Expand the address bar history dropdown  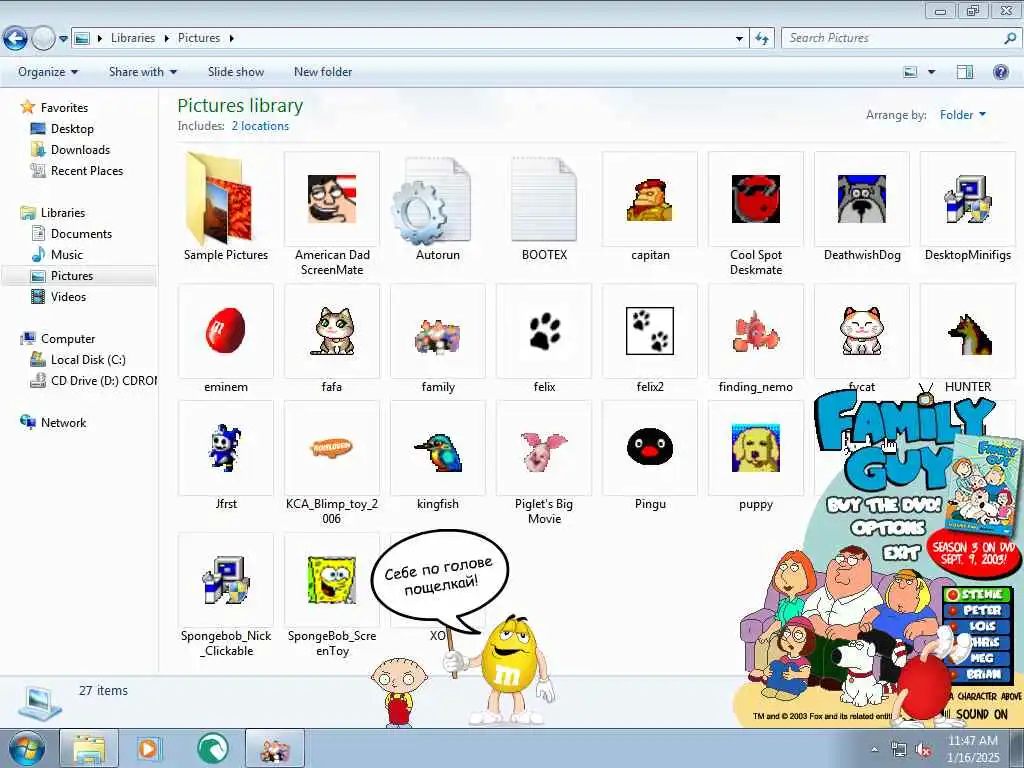739,39
